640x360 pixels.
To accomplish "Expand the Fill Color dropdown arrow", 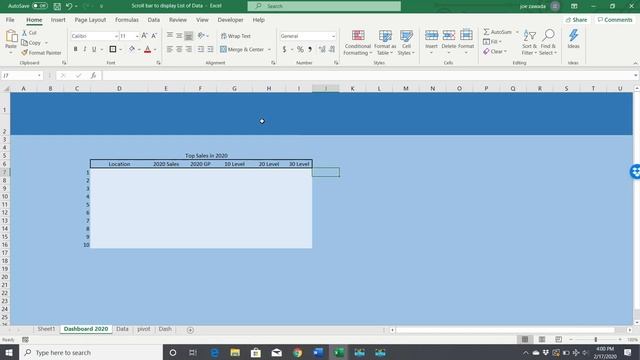I will (x=139, y=50).
